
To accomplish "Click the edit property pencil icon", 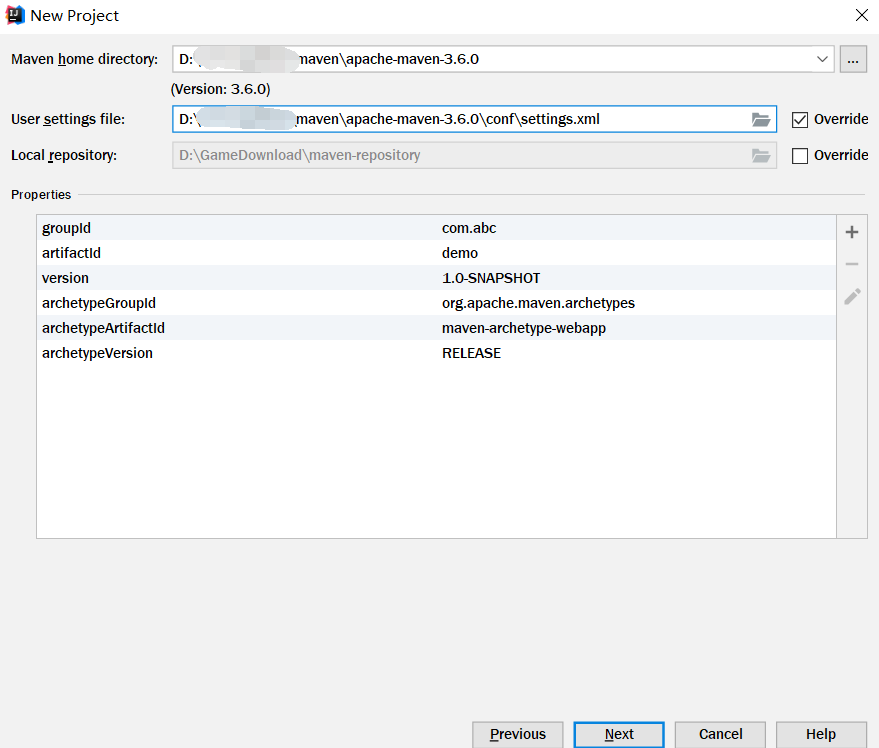I will click(x=852, y=297).
